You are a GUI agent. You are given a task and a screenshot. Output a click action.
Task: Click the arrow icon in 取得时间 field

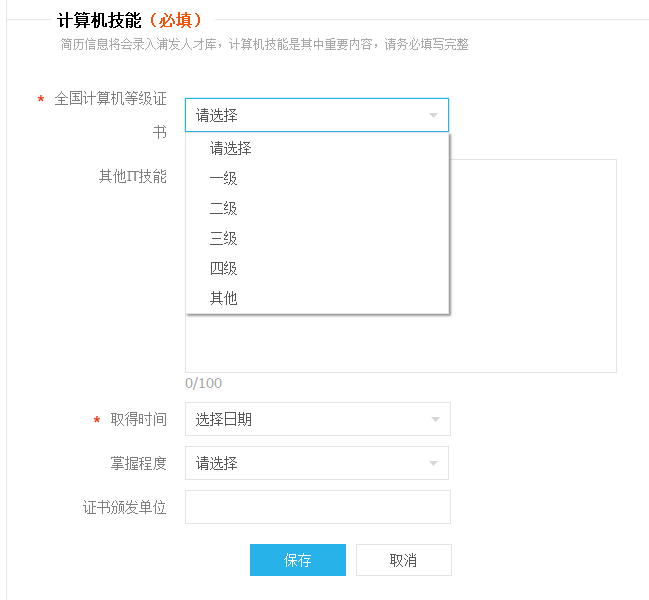(x=435, y=419)
